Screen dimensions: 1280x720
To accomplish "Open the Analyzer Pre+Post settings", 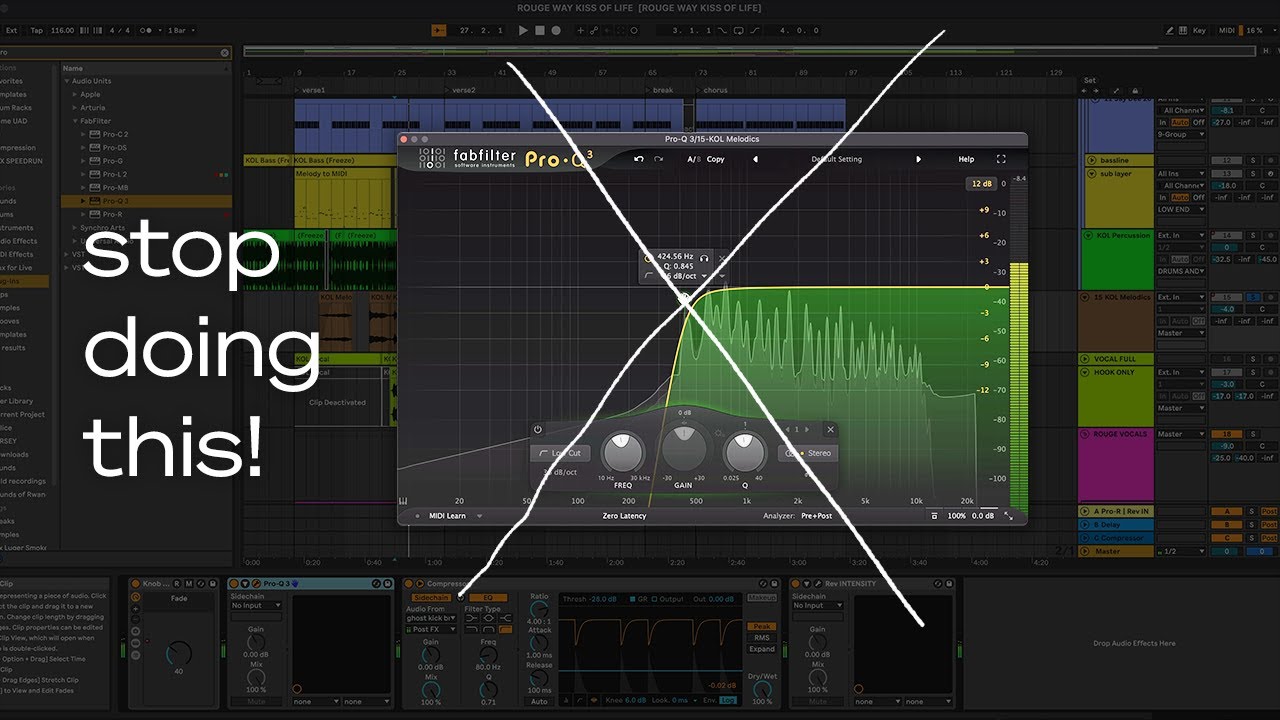I will click(816, 516).
